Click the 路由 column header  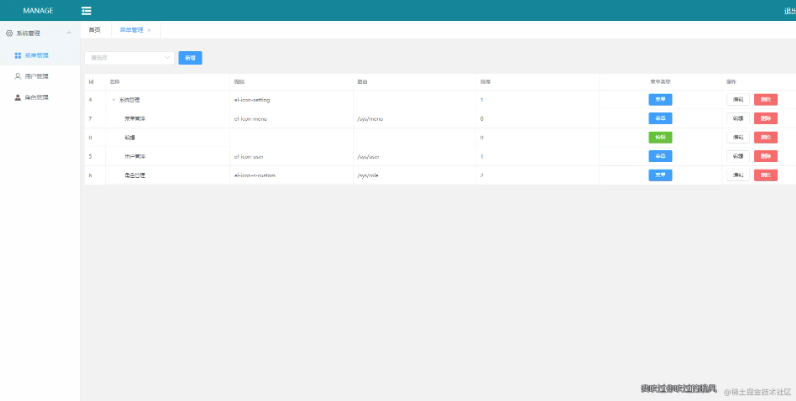pyautogui.click(x=362, y=82)
